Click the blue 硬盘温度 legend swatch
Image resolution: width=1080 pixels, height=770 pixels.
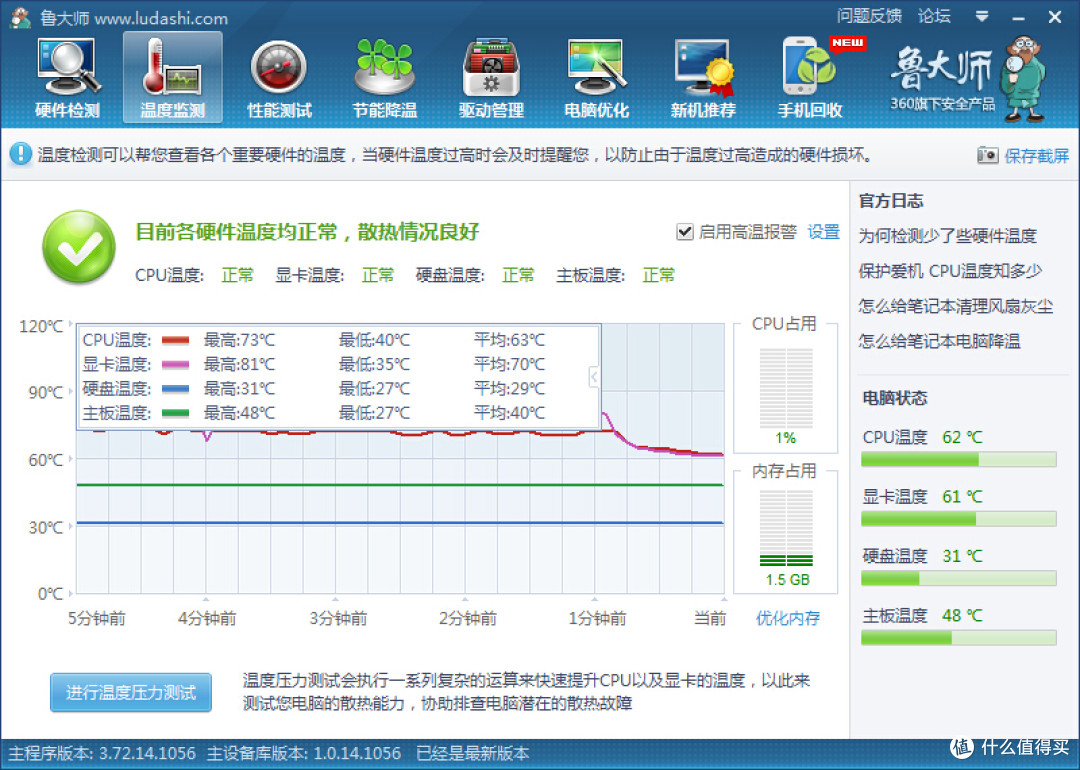(x=175, y=389)
